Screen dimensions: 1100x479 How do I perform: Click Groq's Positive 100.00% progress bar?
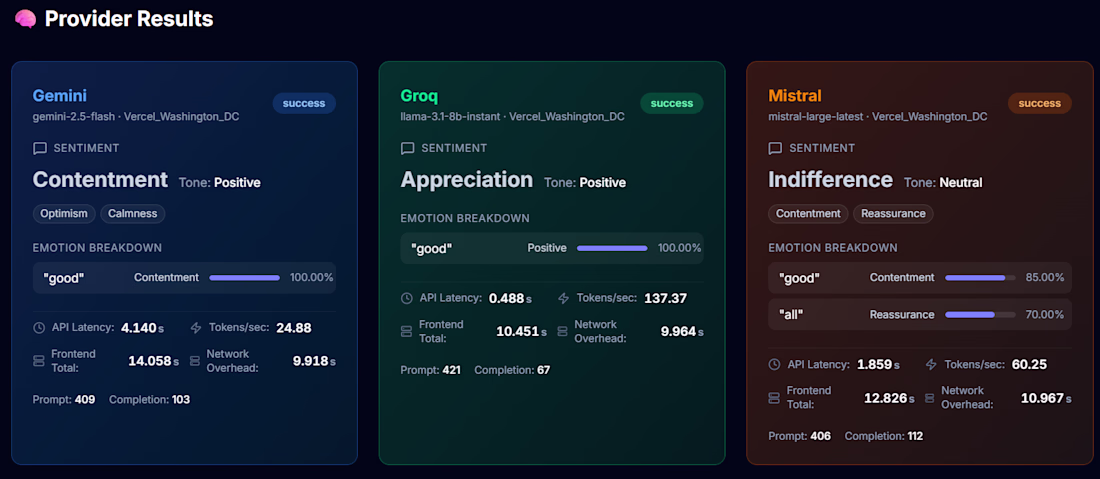coord(612,248)
